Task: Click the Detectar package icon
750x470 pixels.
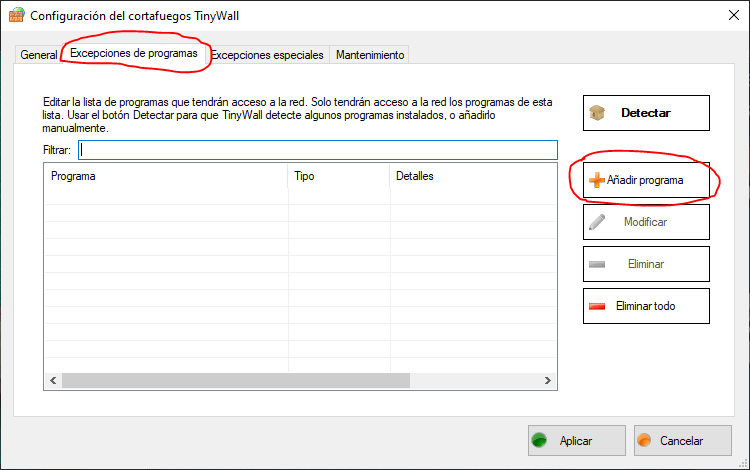Action: (x=597, y=113)
